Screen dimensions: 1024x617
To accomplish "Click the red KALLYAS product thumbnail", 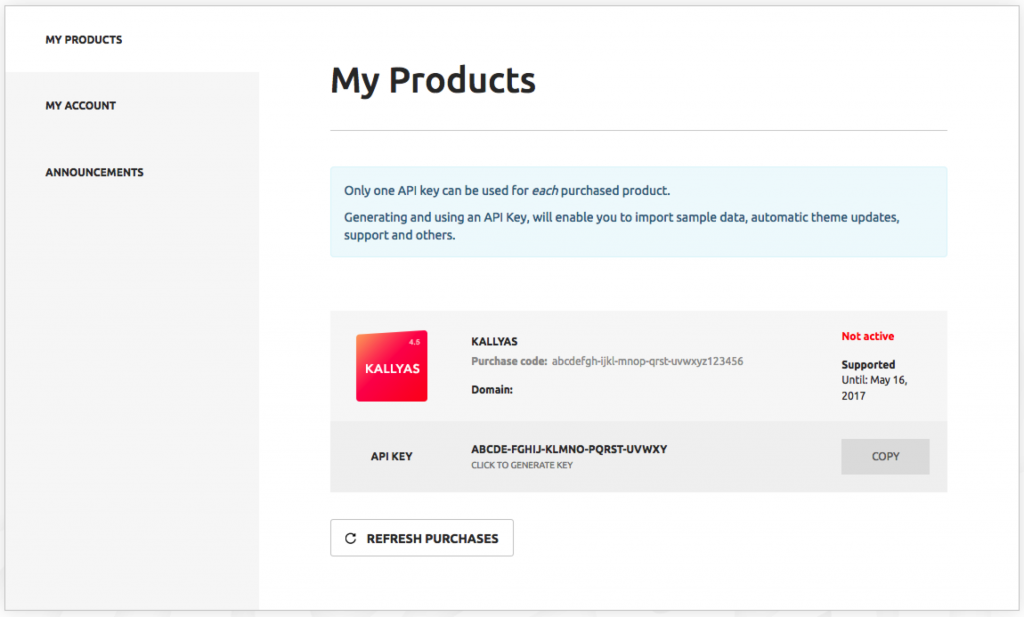I will pyautogui.click(x=392, y=366).
